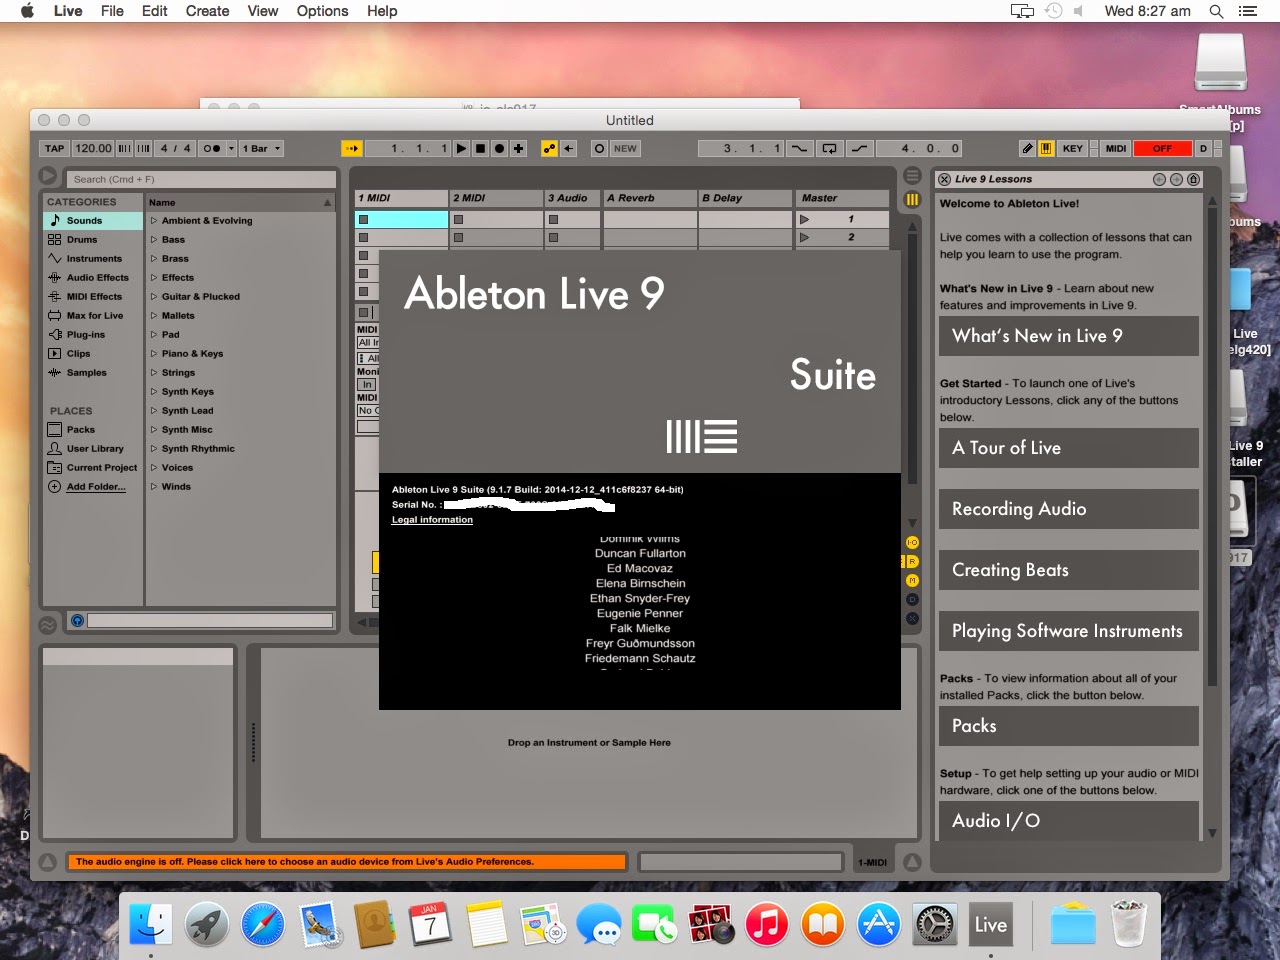Image resolution: width=1280 pixels, height=960 pixels.
Task: Toggle the Punch-In switch
Action: pyautogui.click(x=799, y=148)
